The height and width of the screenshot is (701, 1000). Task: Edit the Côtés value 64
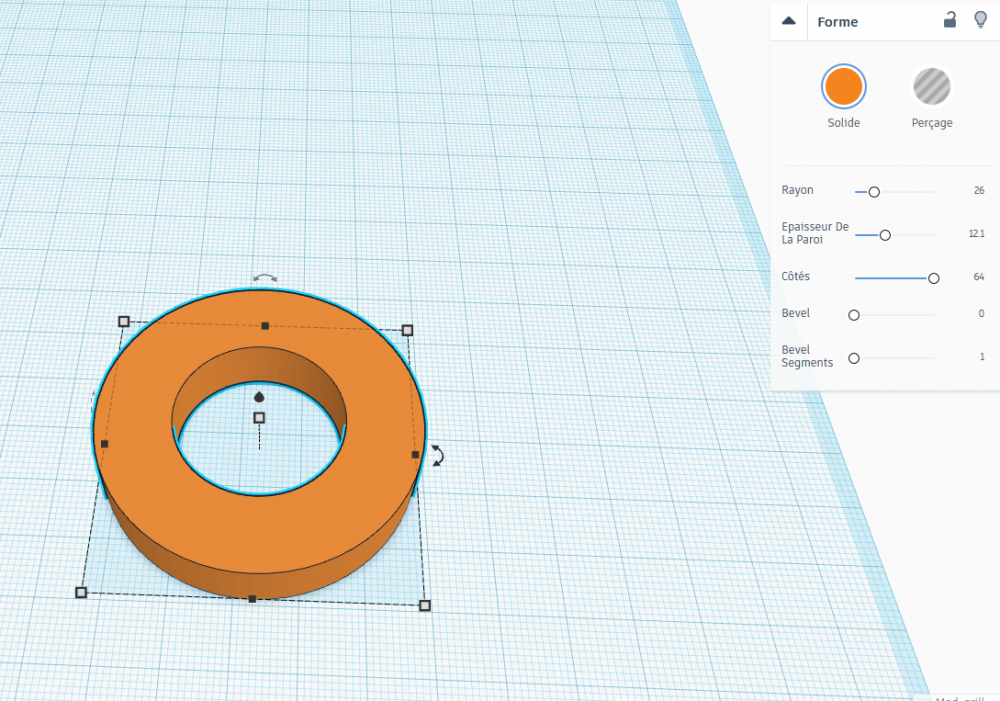click(979, 276)
